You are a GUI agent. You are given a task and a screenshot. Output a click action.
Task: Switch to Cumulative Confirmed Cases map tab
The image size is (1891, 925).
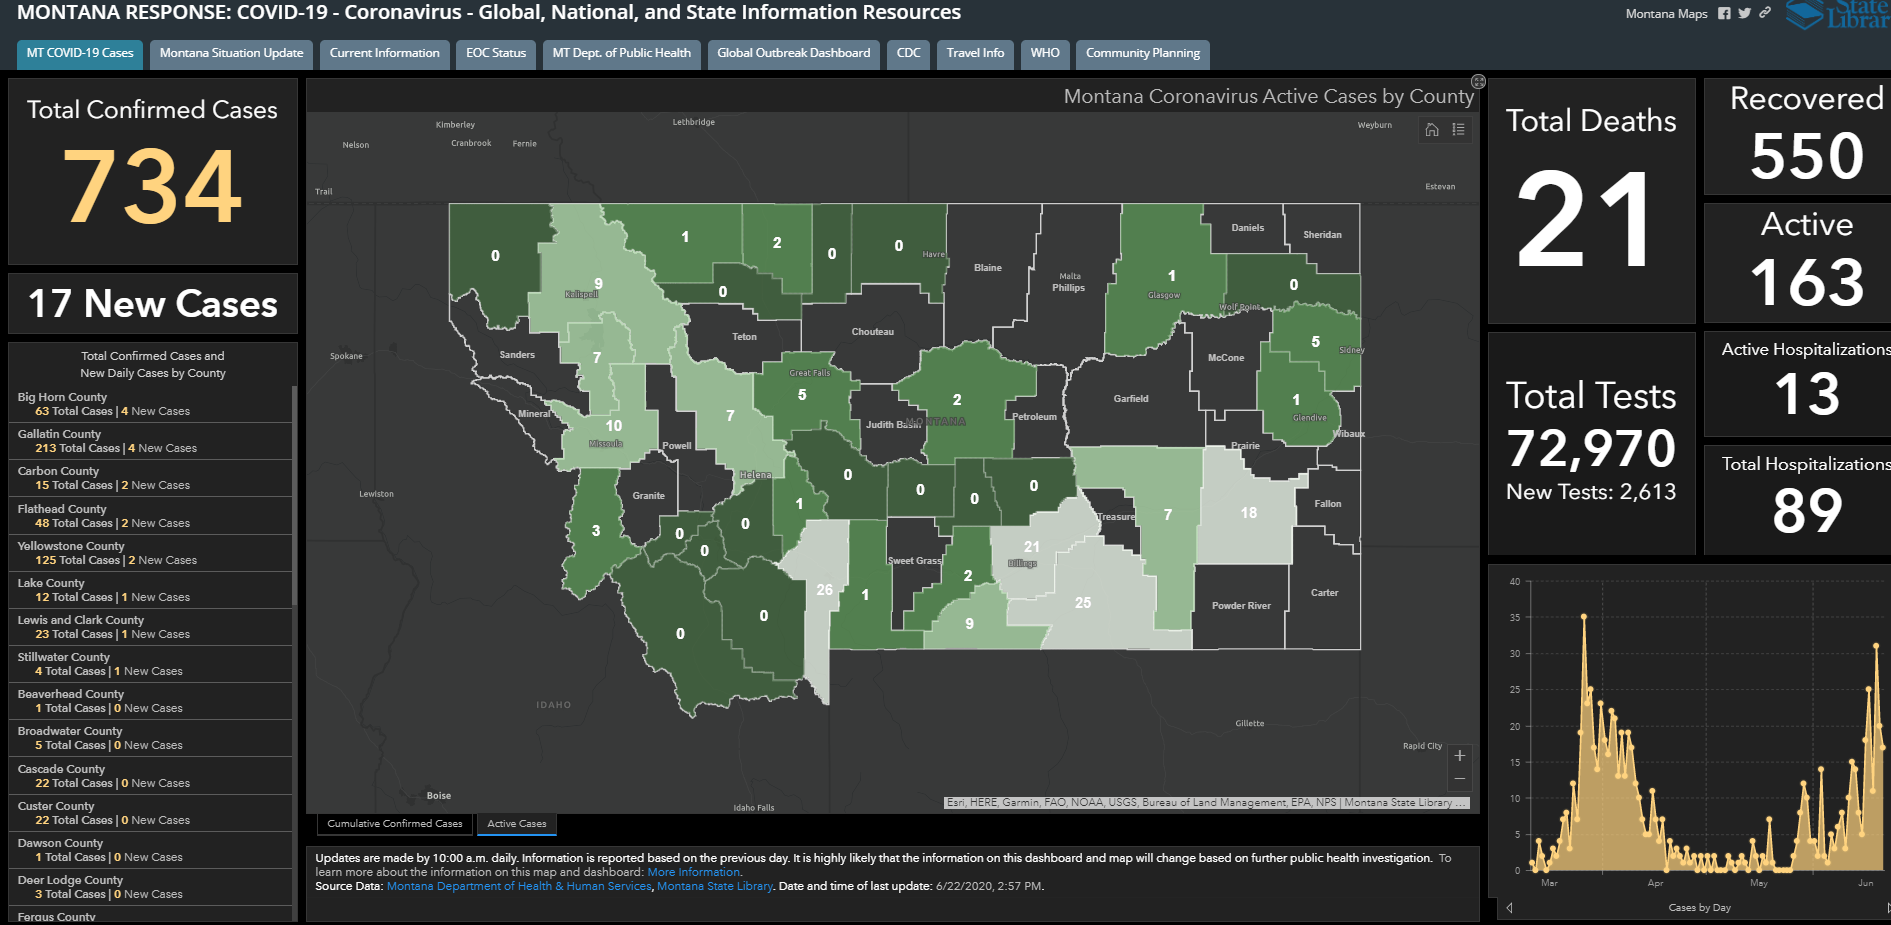(395, 824)
